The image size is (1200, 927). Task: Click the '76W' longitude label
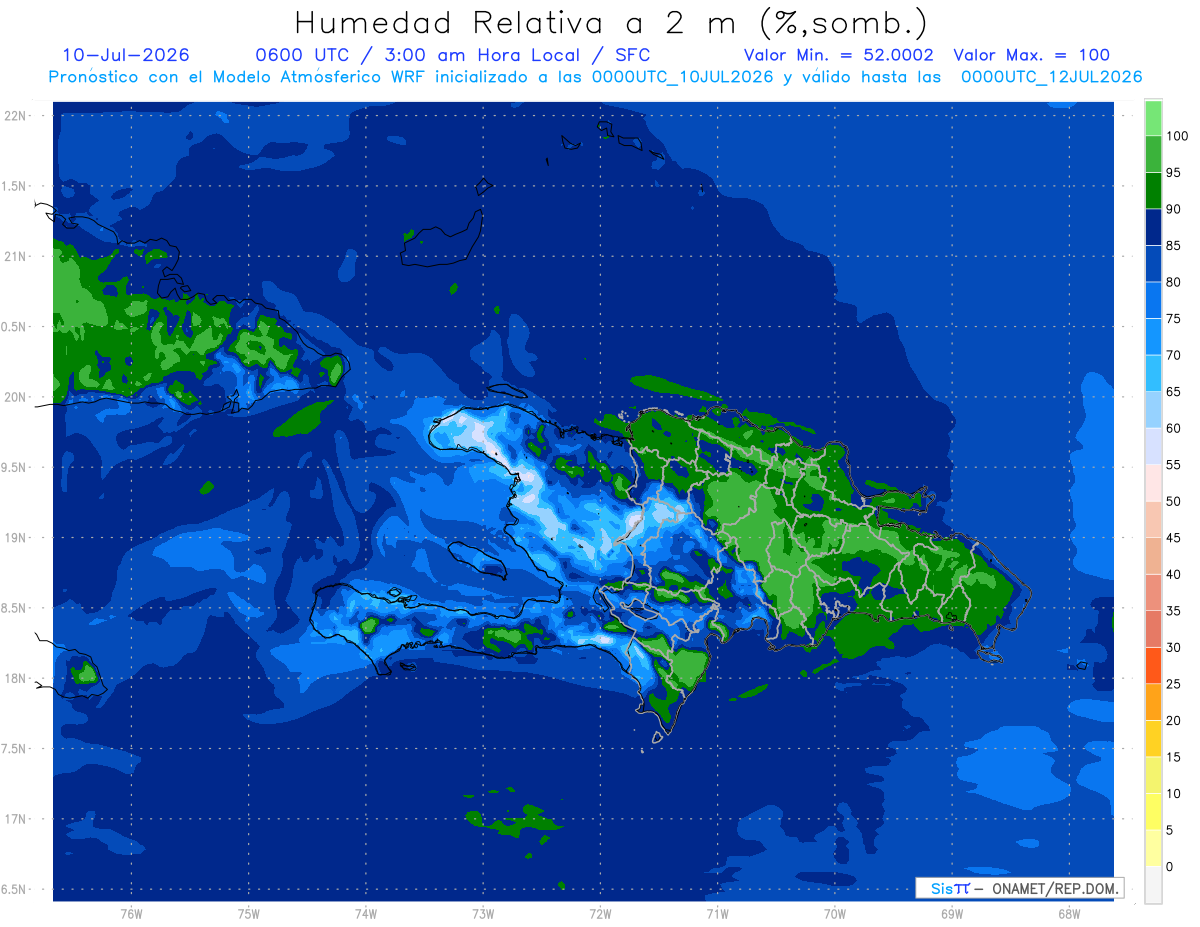point(131,914)
